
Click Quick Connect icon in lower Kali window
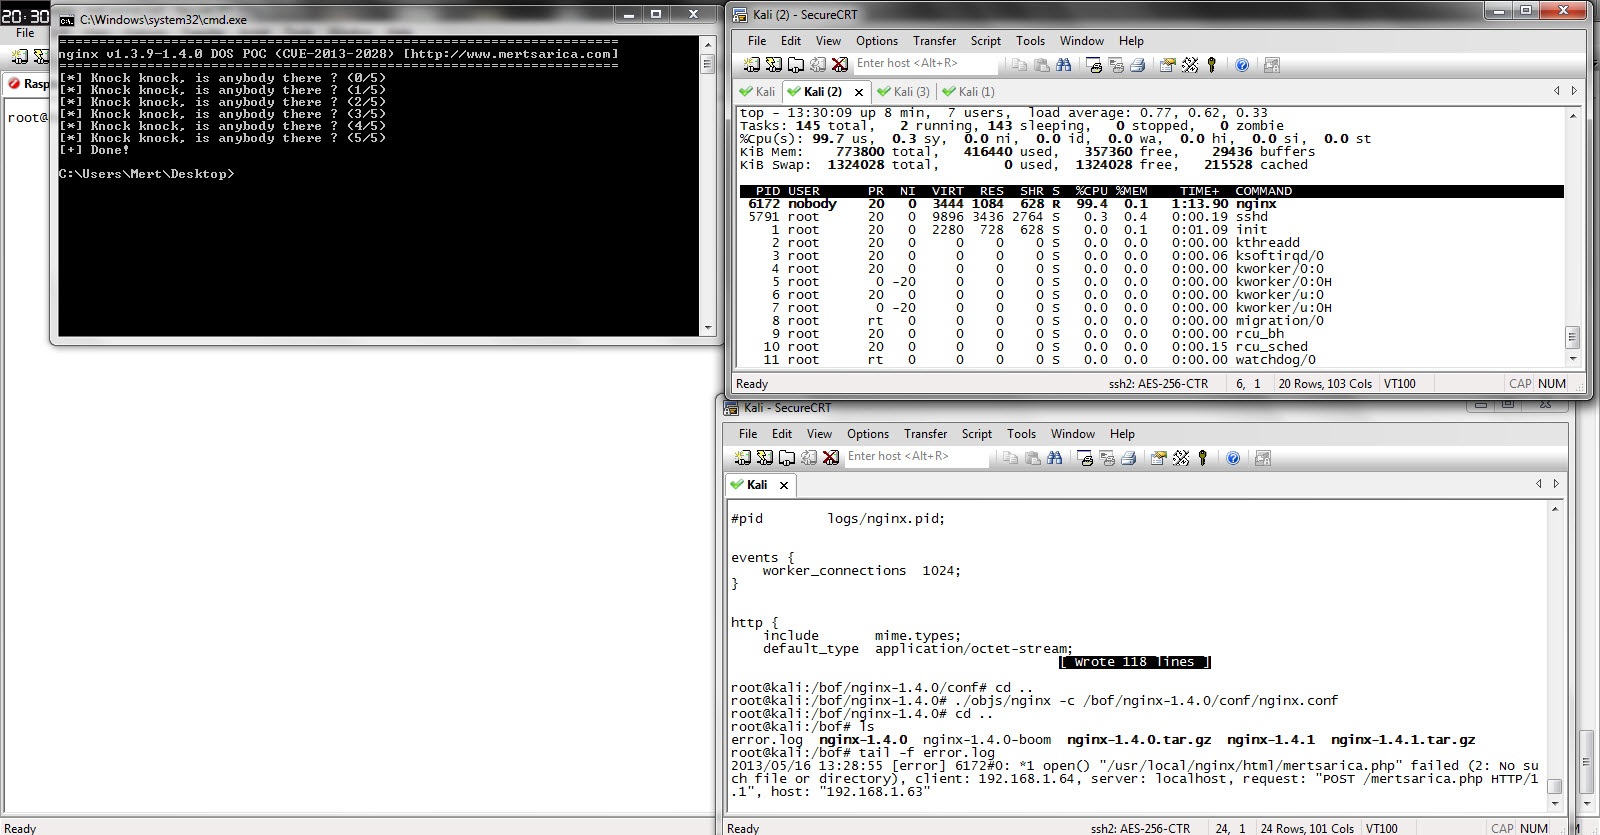(764, 457)
